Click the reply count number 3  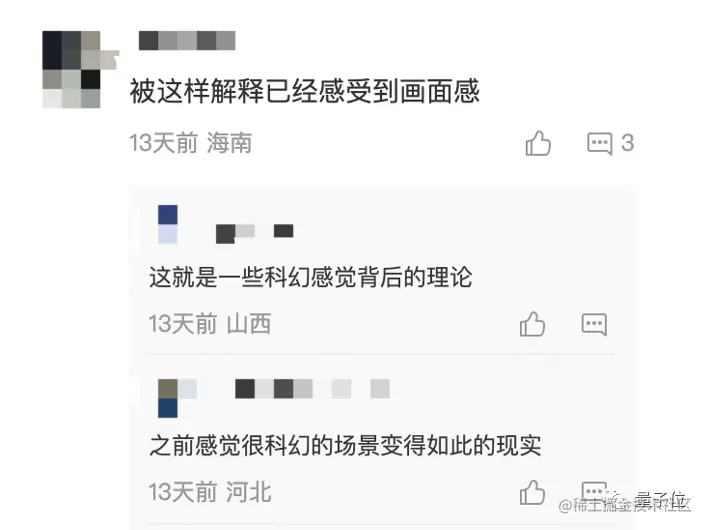(628, 144)
